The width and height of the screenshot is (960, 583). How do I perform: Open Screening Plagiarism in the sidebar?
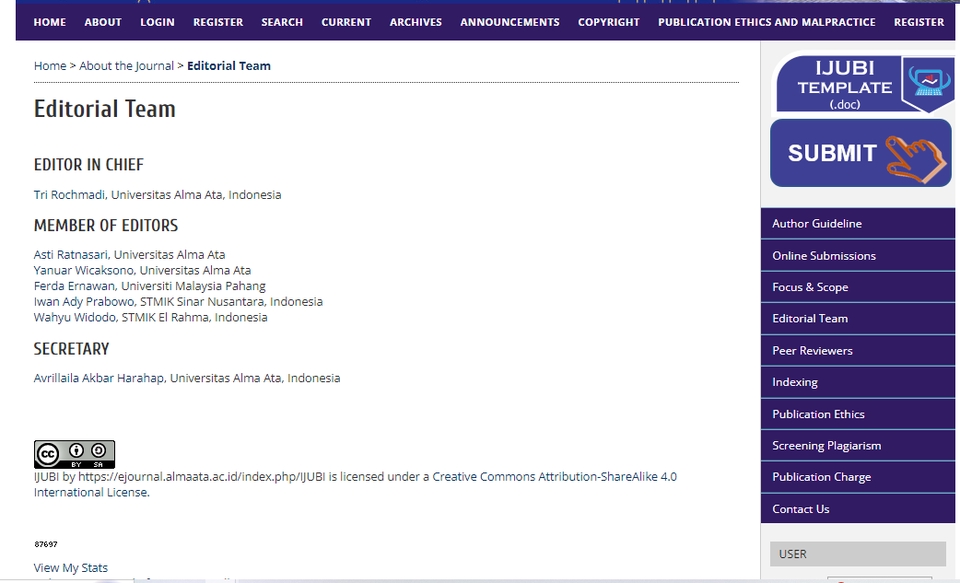858,445
